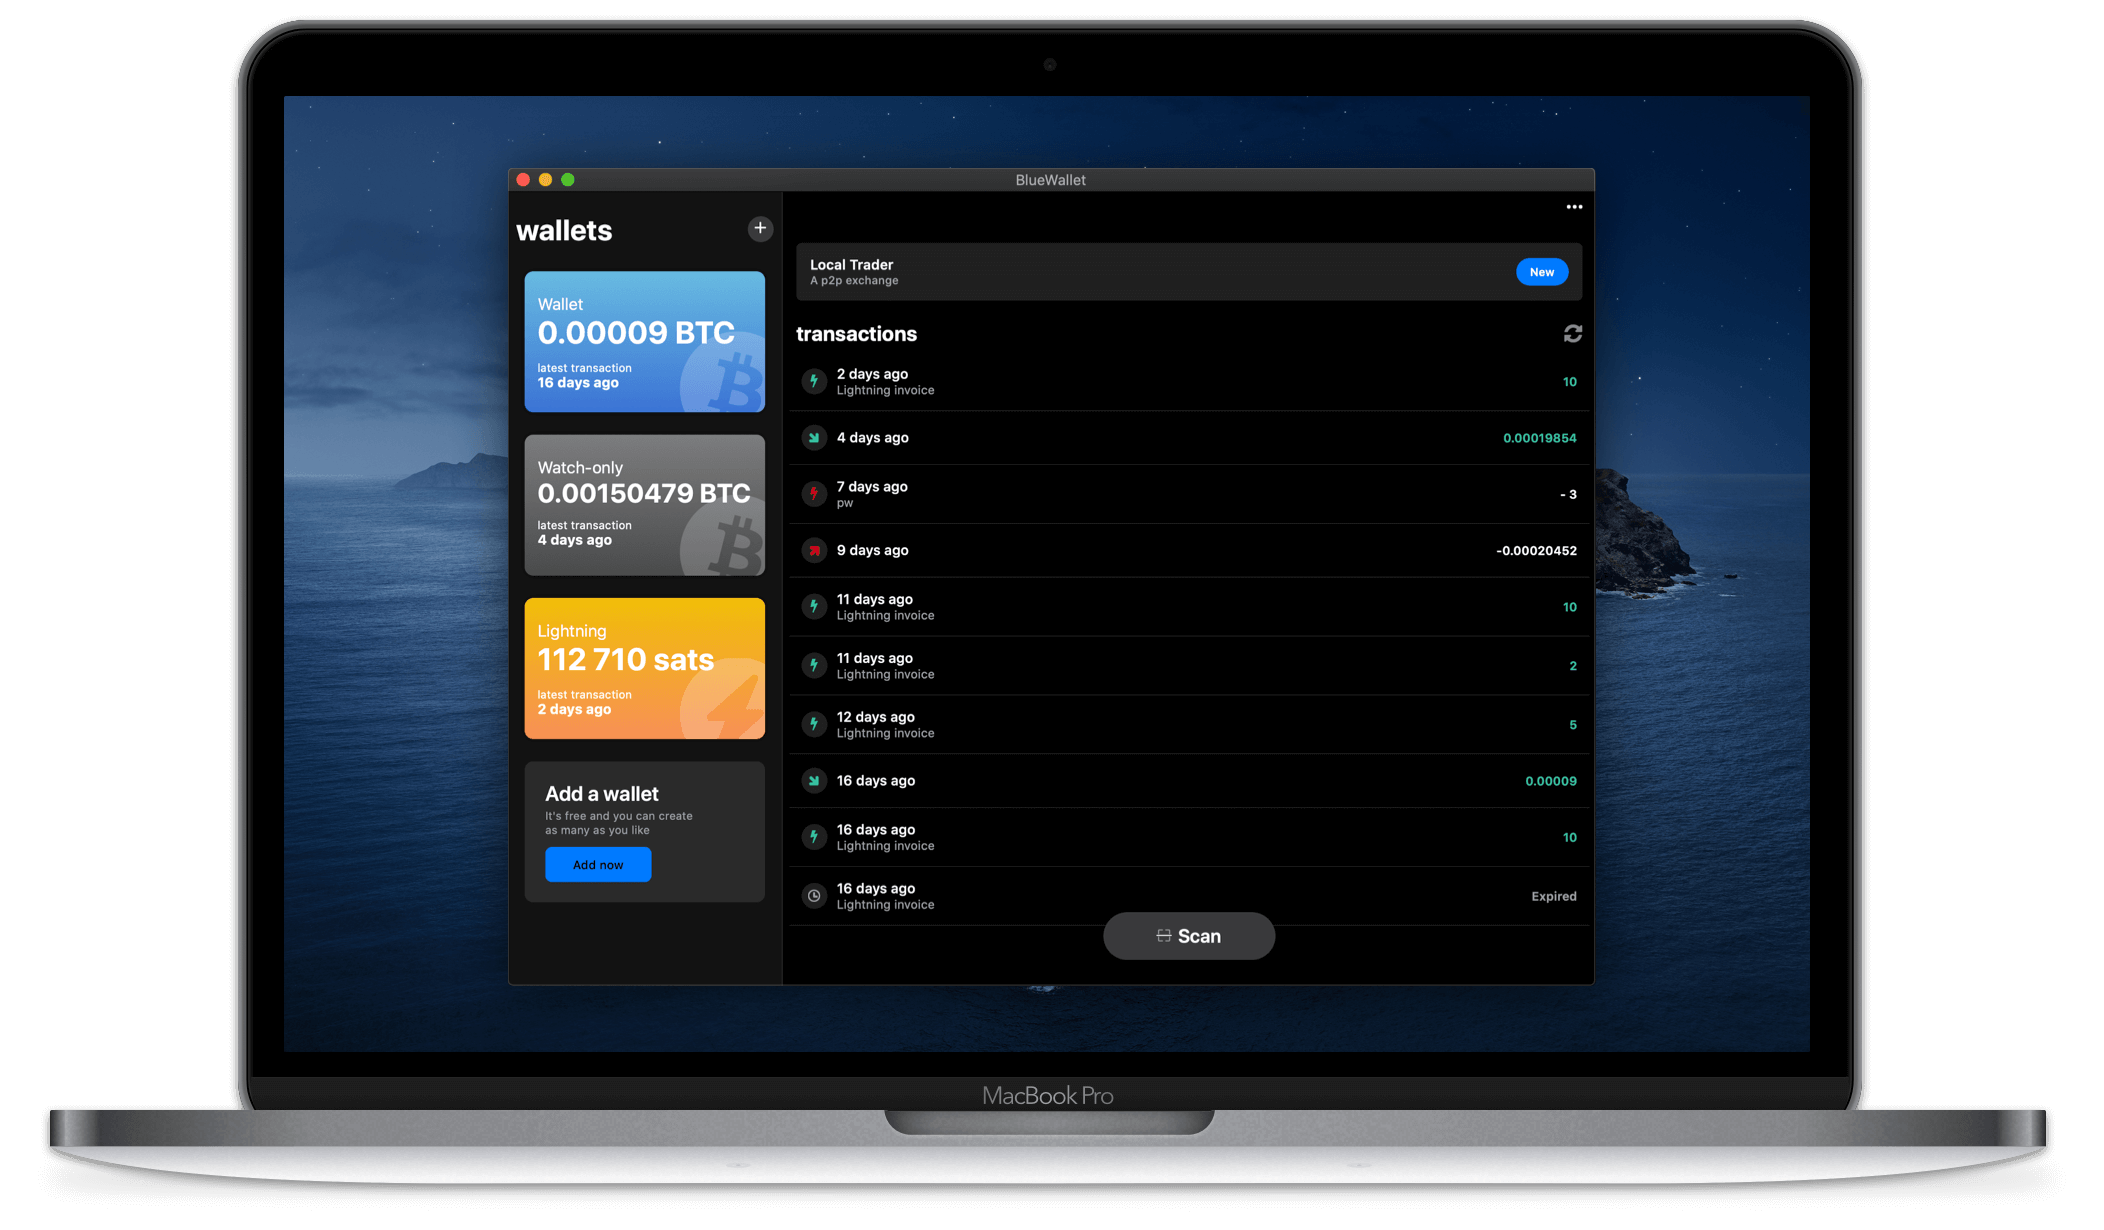Viewport: 2104px width, 1230px height.
Task: Click Add now to create wallet
Action: tap(597, 864)
